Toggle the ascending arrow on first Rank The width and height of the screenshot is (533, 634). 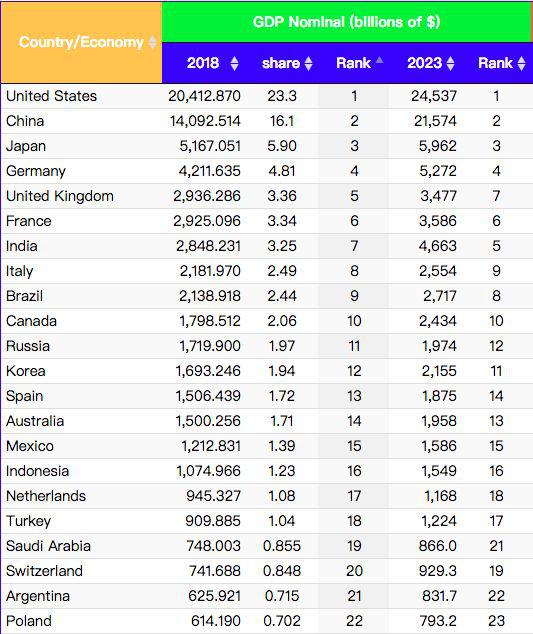click(x=379, y=61)
